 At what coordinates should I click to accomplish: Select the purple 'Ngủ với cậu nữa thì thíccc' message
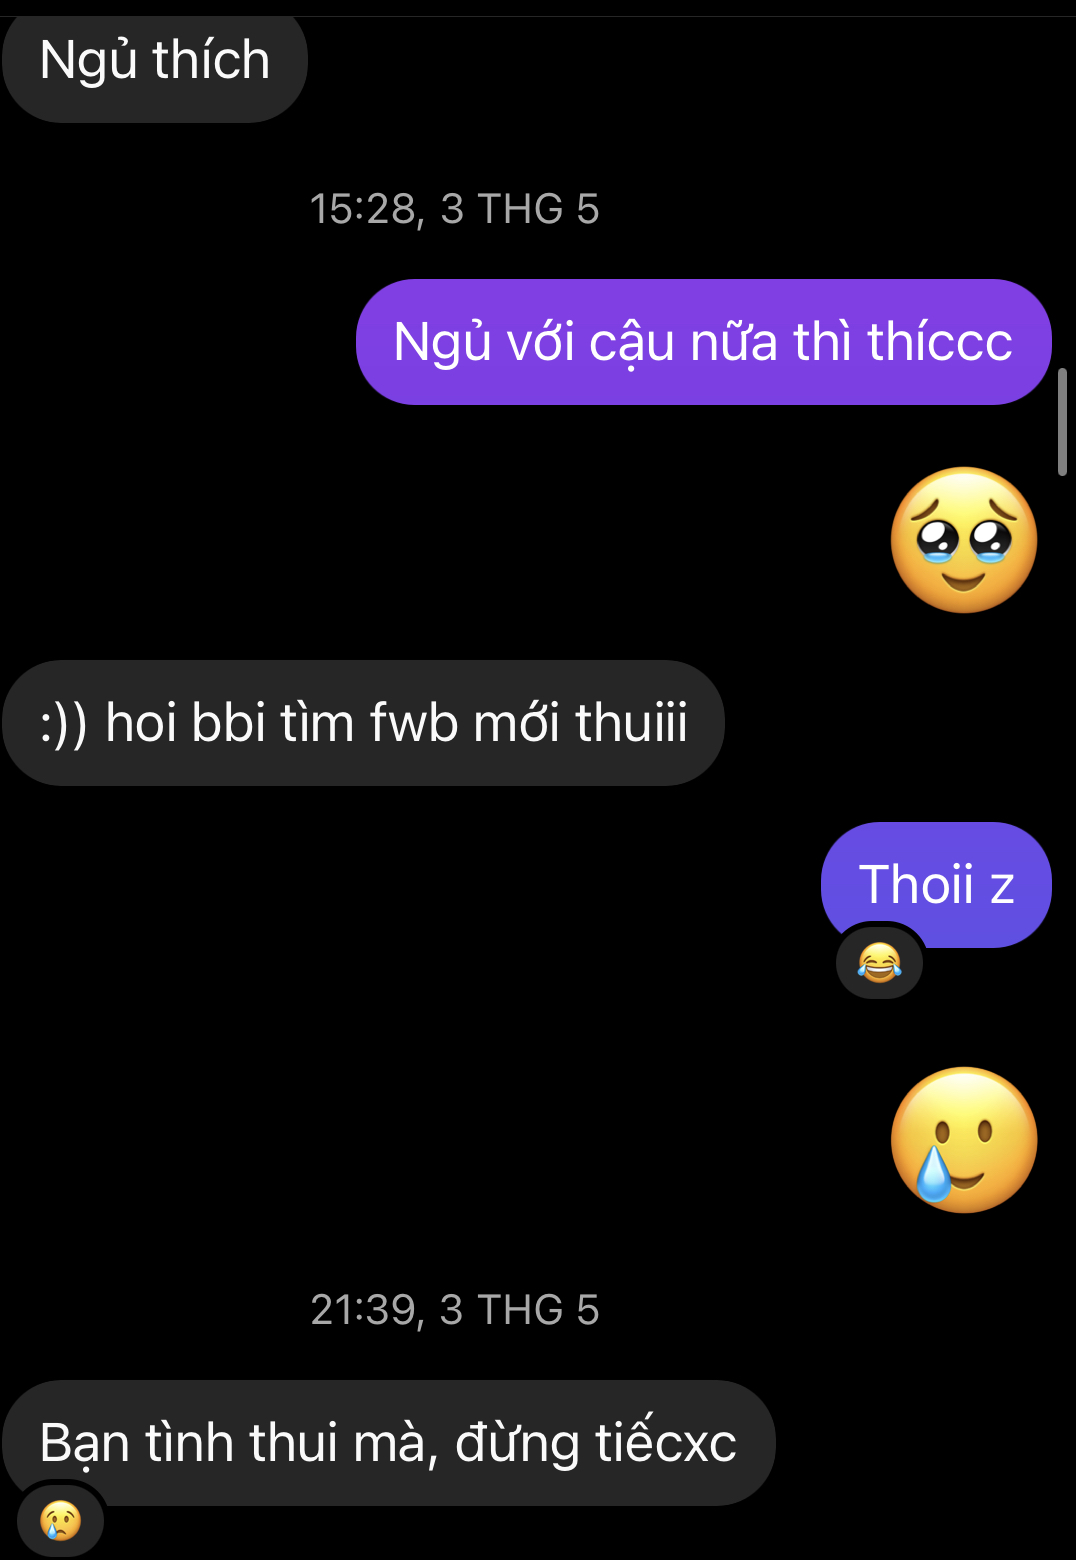(x=704, y=342)
